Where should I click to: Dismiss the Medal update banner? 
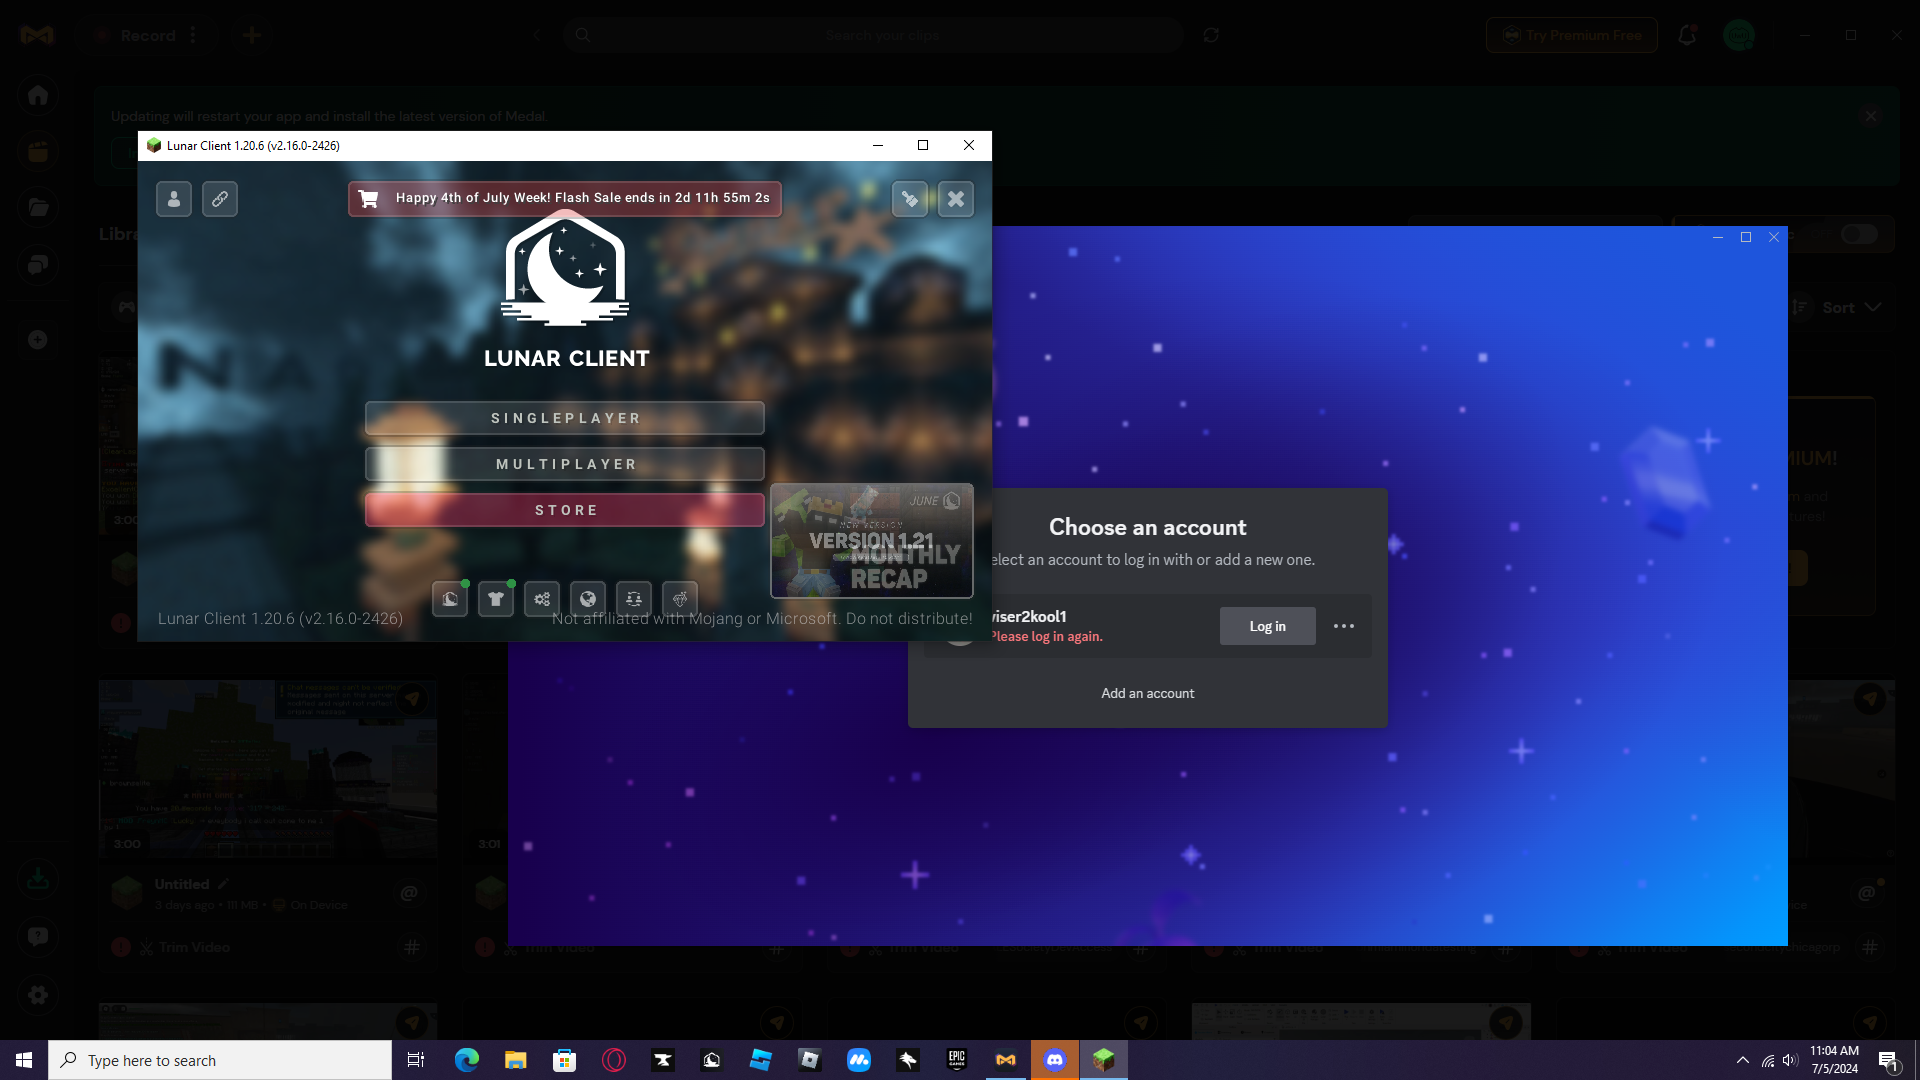pos(1871,116)
